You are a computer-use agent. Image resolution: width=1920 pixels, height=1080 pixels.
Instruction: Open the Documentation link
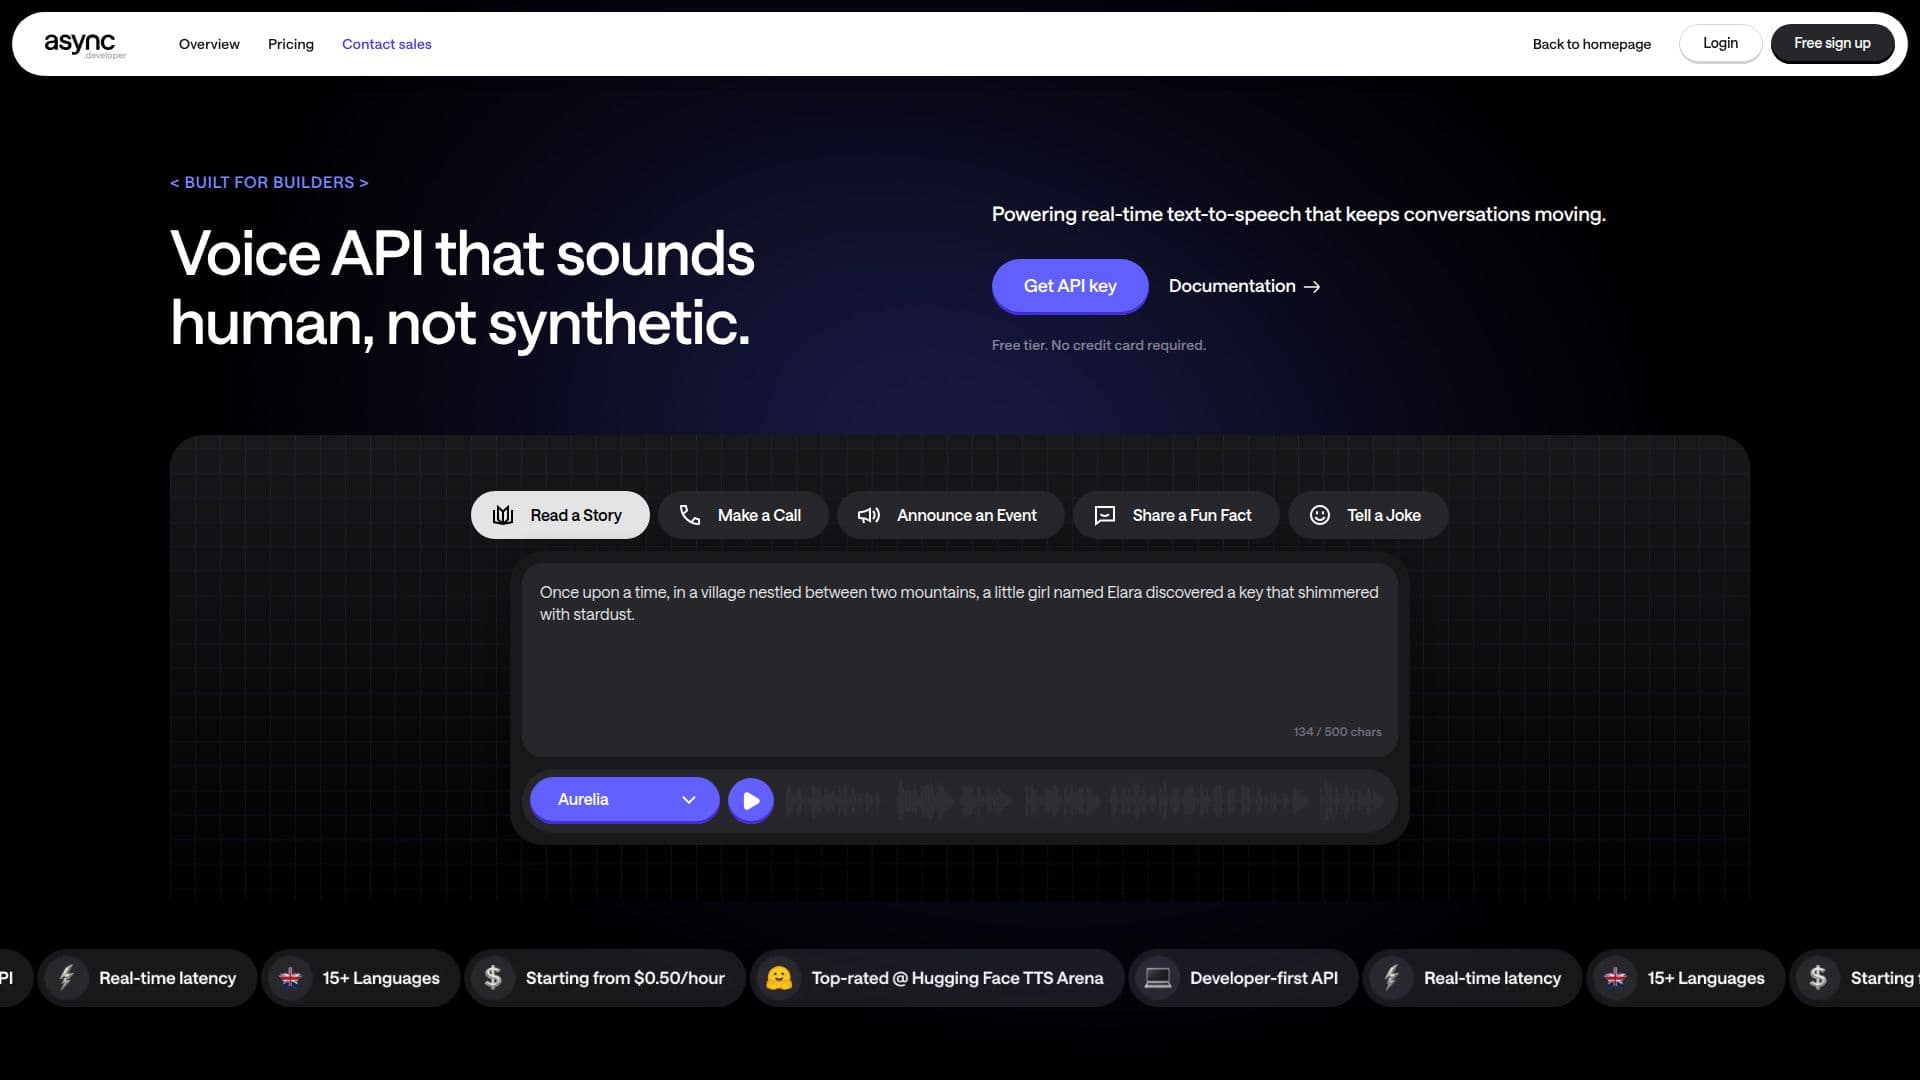pyautogui.click(x=1244, y=286)
